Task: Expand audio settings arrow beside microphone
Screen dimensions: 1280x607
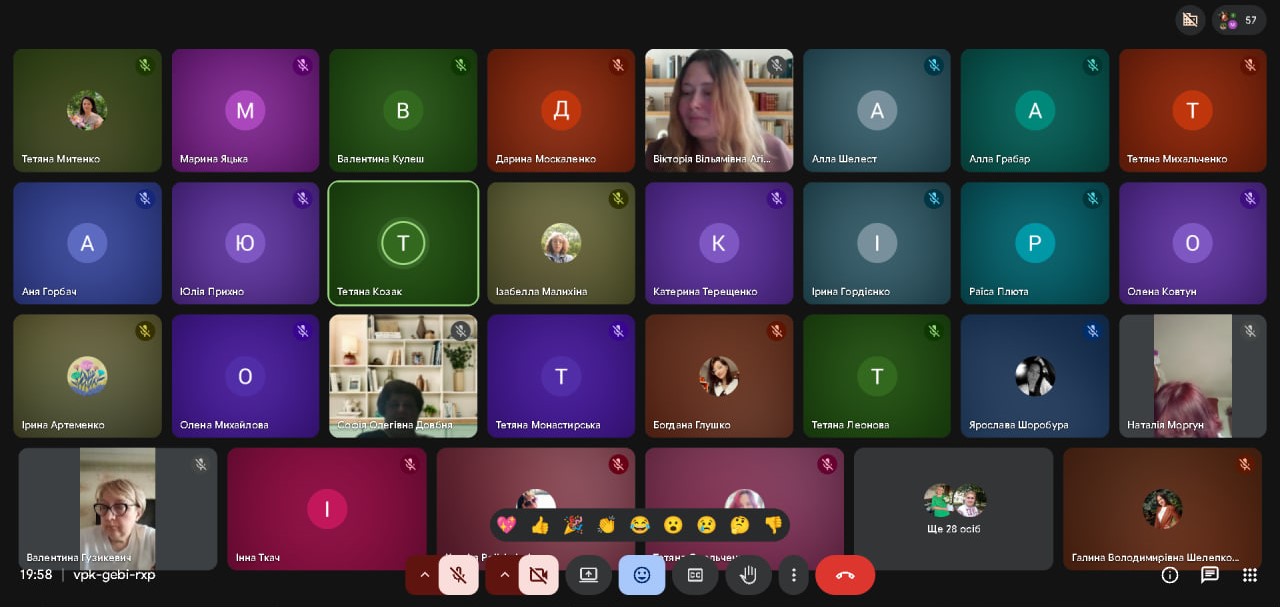Action: click(x=424, y=575)
